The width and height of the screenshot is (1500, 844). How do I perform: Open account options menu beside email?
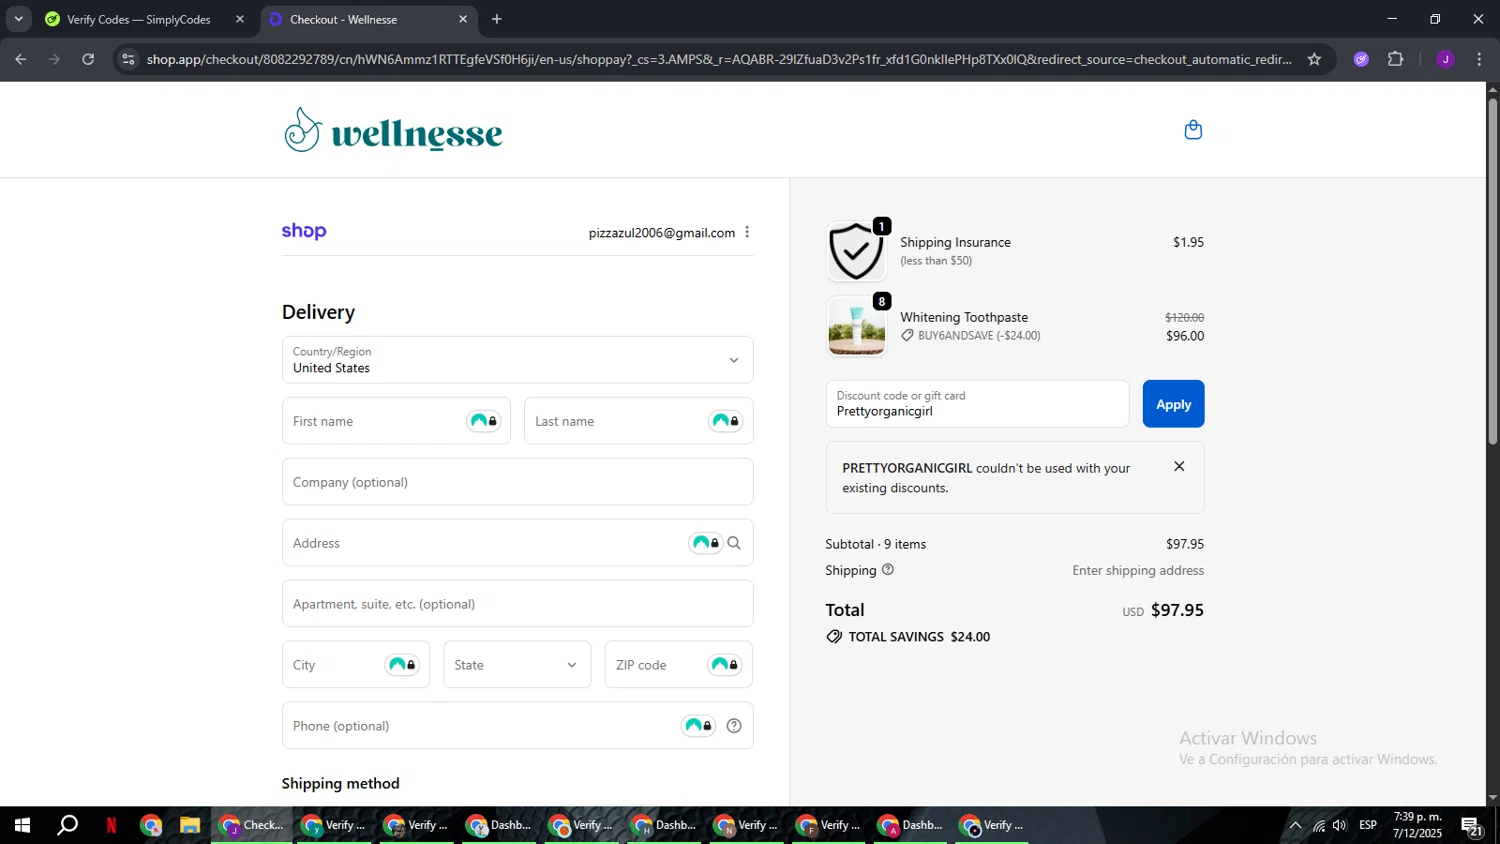[x=747, y=232]
